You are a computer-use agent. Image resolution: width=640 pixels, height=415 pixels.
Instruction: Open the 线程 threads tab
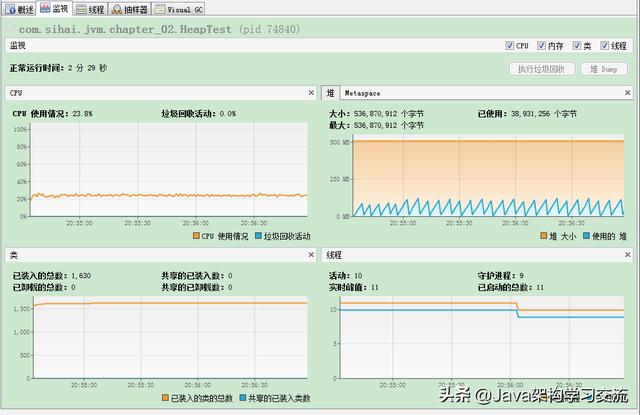tap(90, 9)
